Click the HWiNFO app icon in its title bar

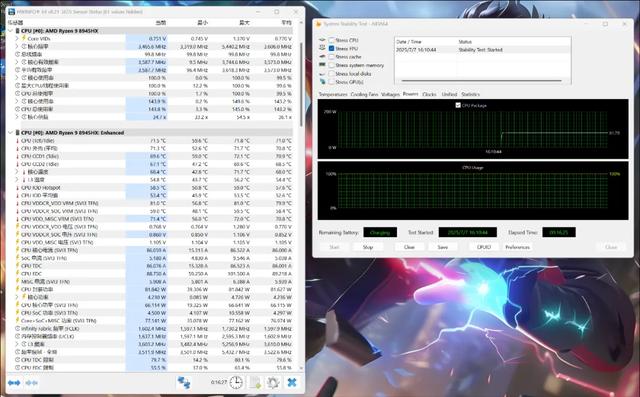pos(11,12)
